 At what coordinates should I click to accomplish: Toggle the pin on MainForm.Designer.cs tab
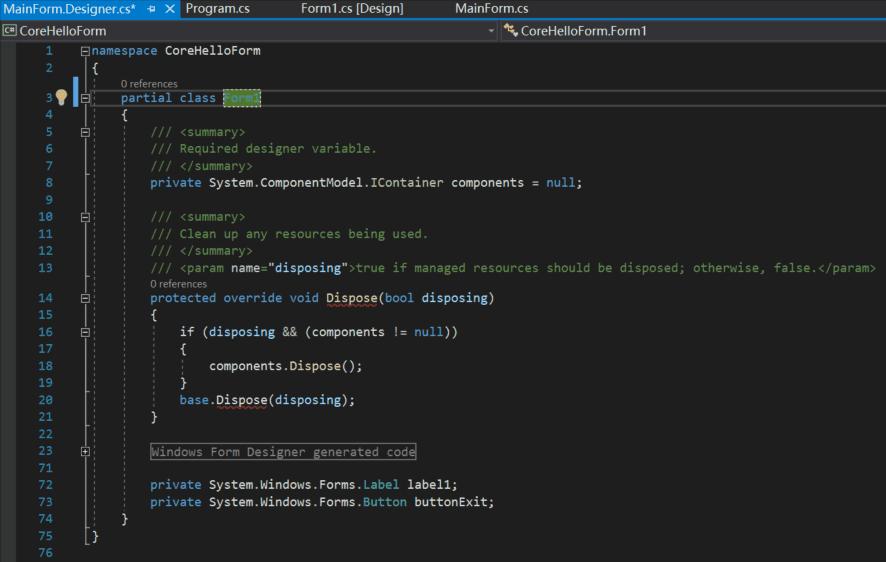[x=151, y=9]
